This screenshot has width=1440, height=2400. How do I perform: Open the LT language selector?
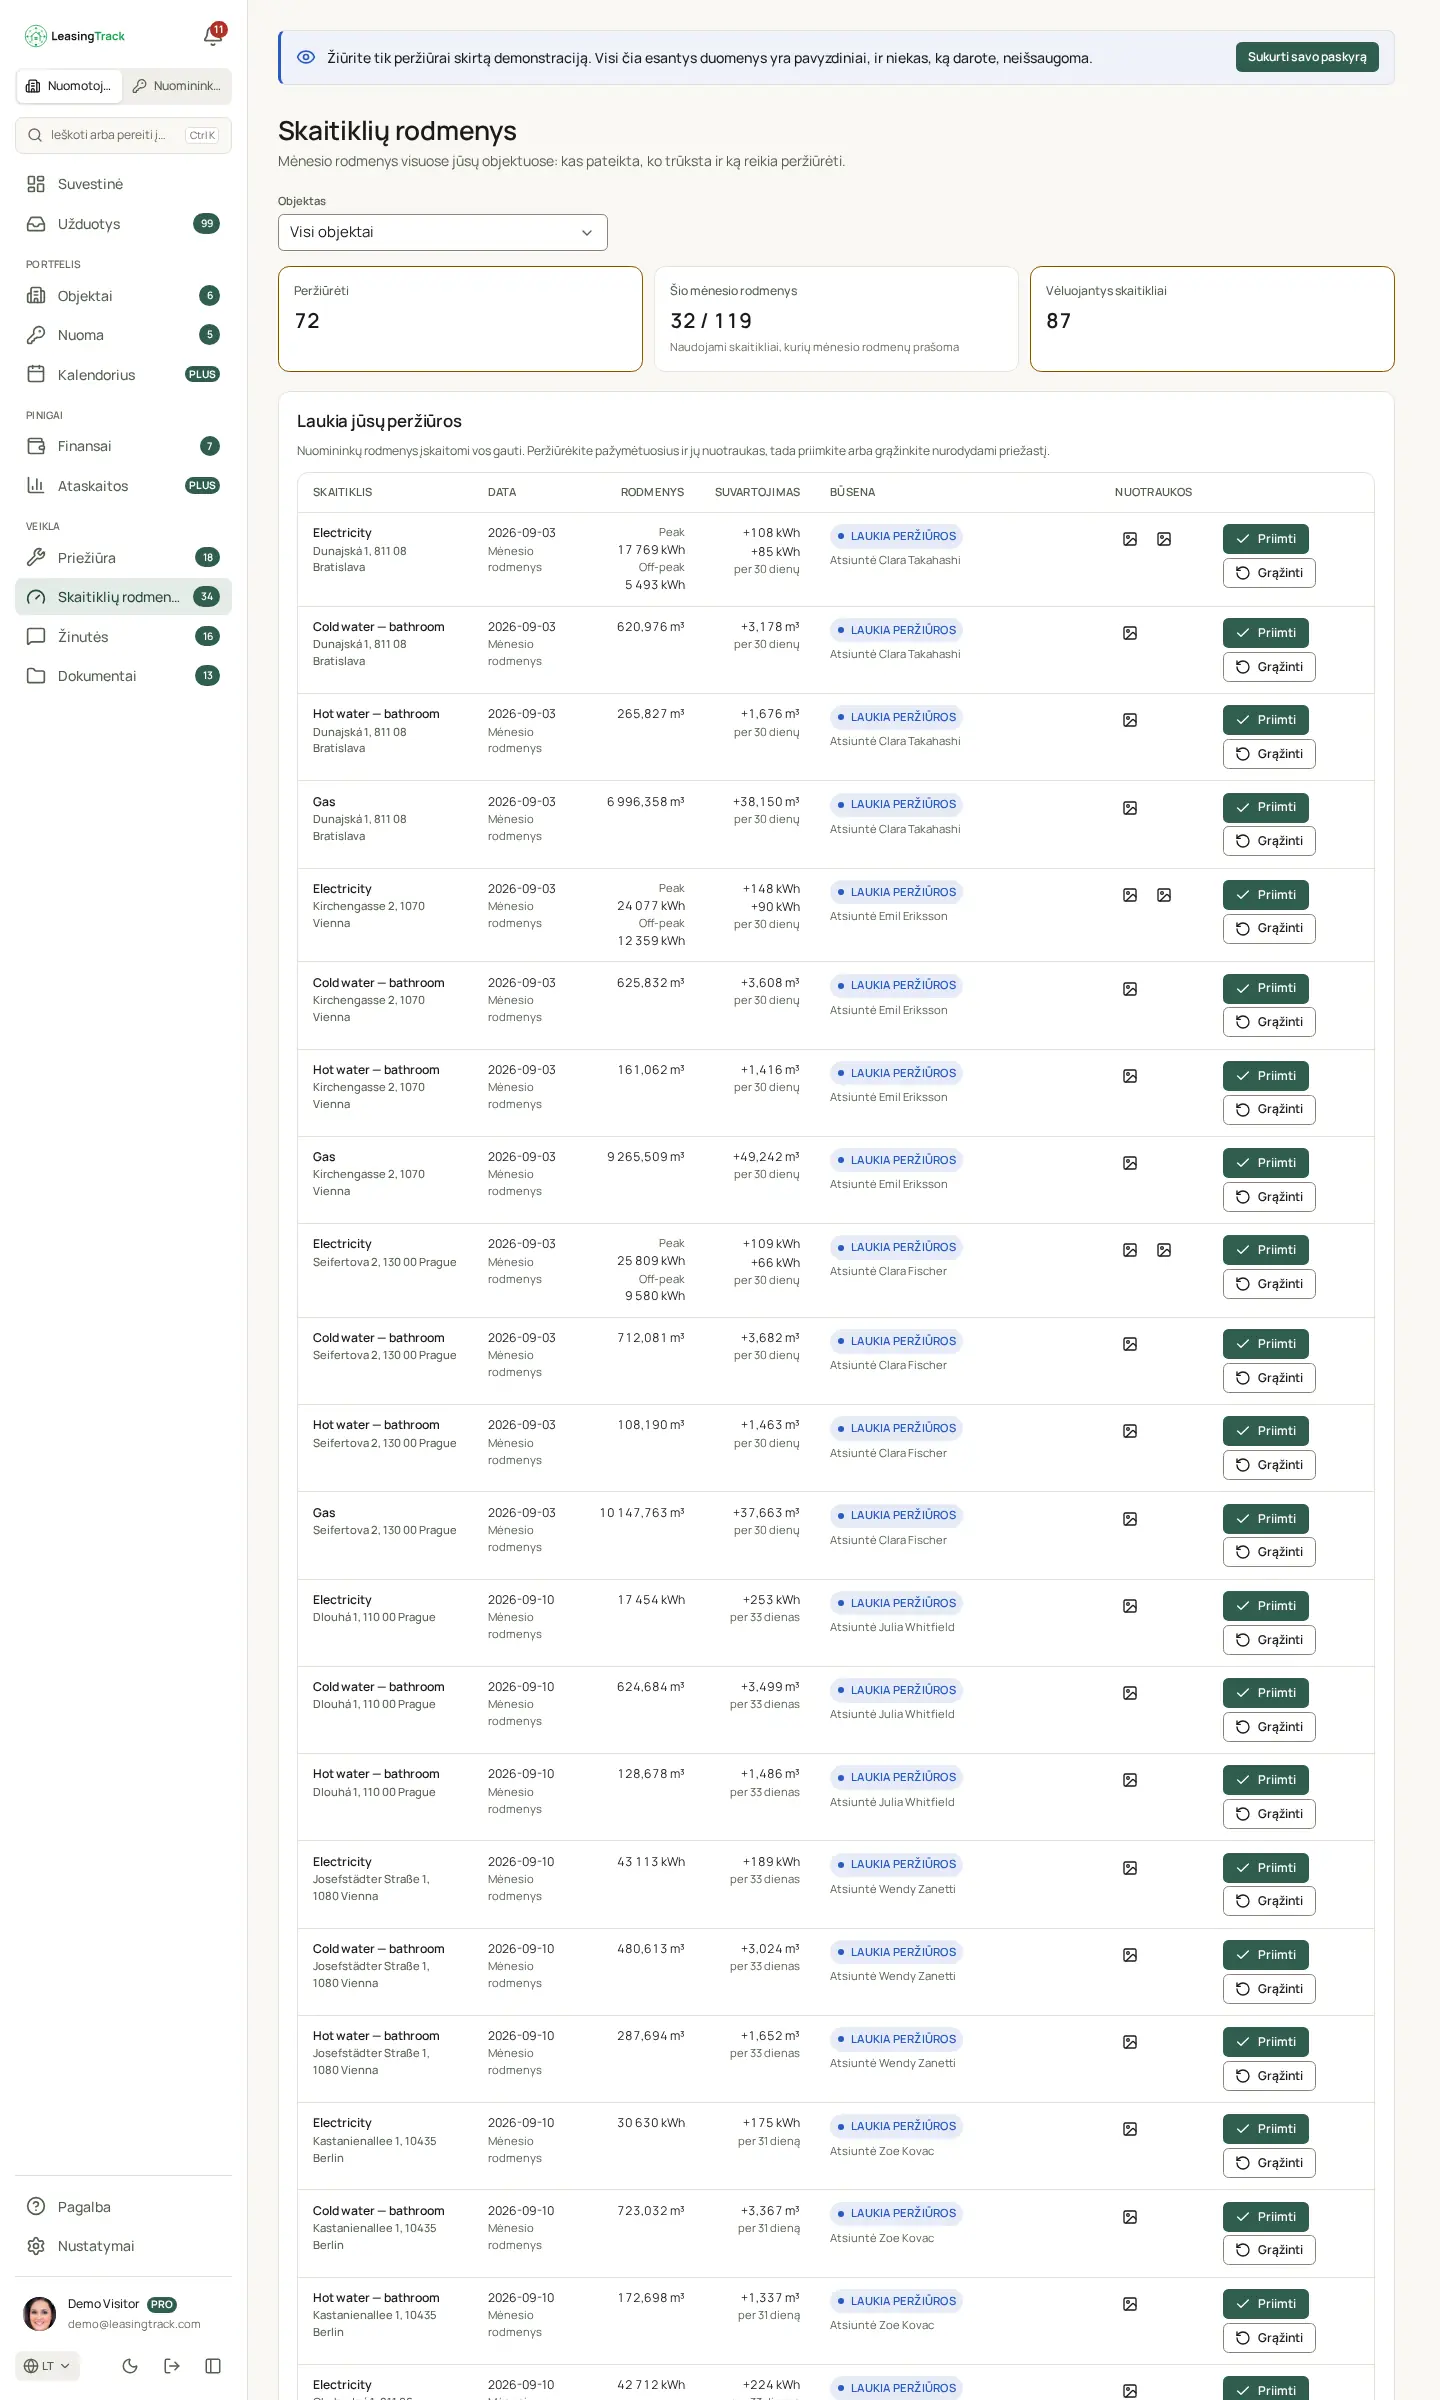click(x=47, y=2366)
